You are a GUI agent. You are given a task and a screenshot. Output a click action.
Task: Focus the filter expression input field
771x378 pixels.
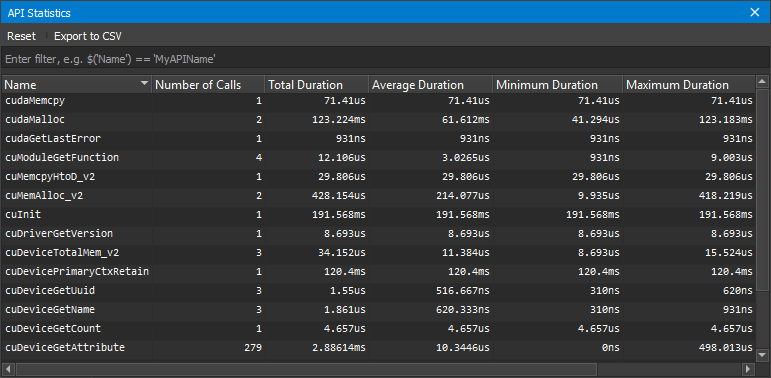(385, 59)
